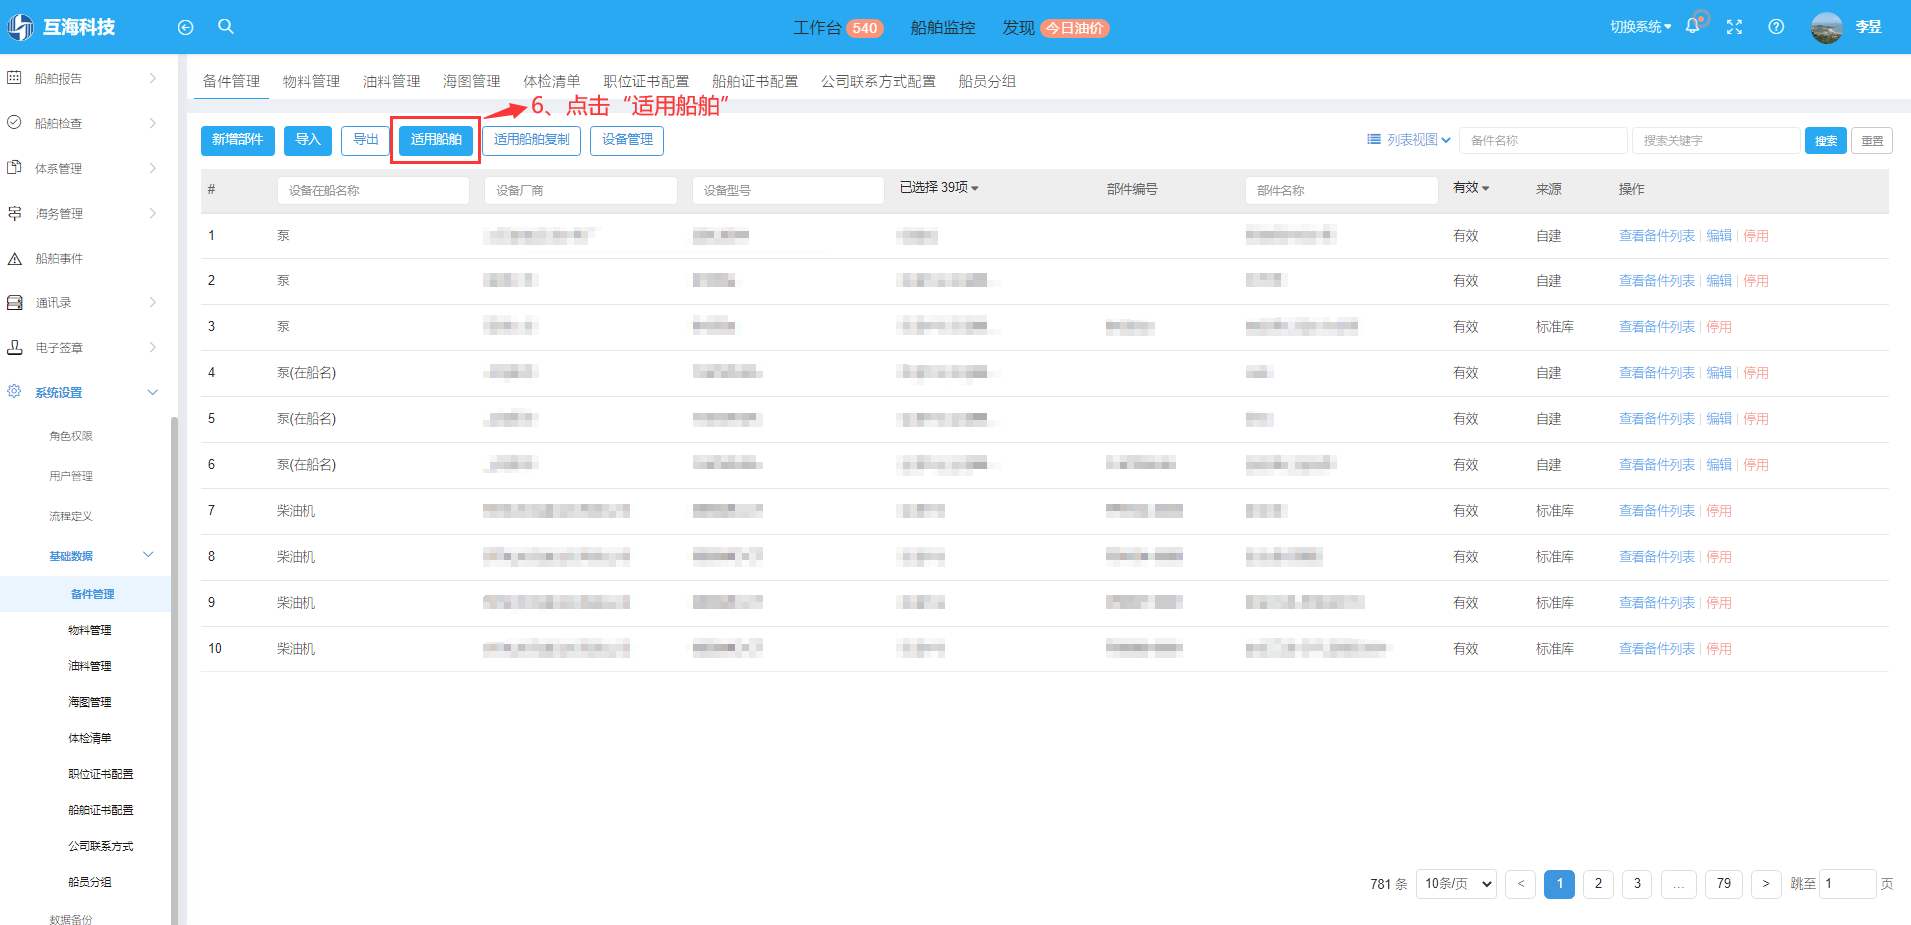This screenshot has width=1911, height=925.
Task: Switch to the 体检清单 tab
Action: tap(551, 81)
